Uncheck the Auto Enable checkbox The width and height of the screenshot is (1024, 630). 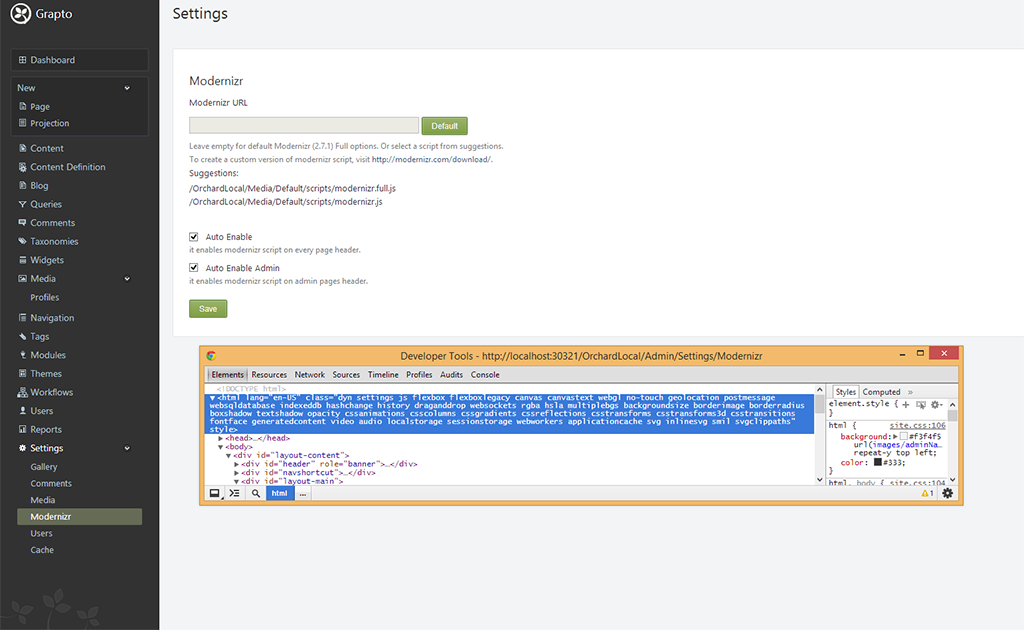(194, 237)
